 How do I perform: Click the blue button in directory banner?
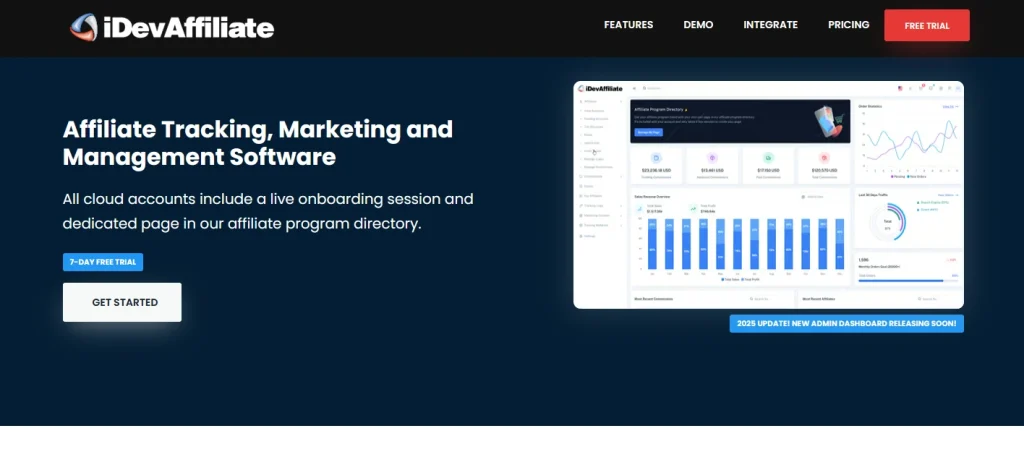point(648,132)
